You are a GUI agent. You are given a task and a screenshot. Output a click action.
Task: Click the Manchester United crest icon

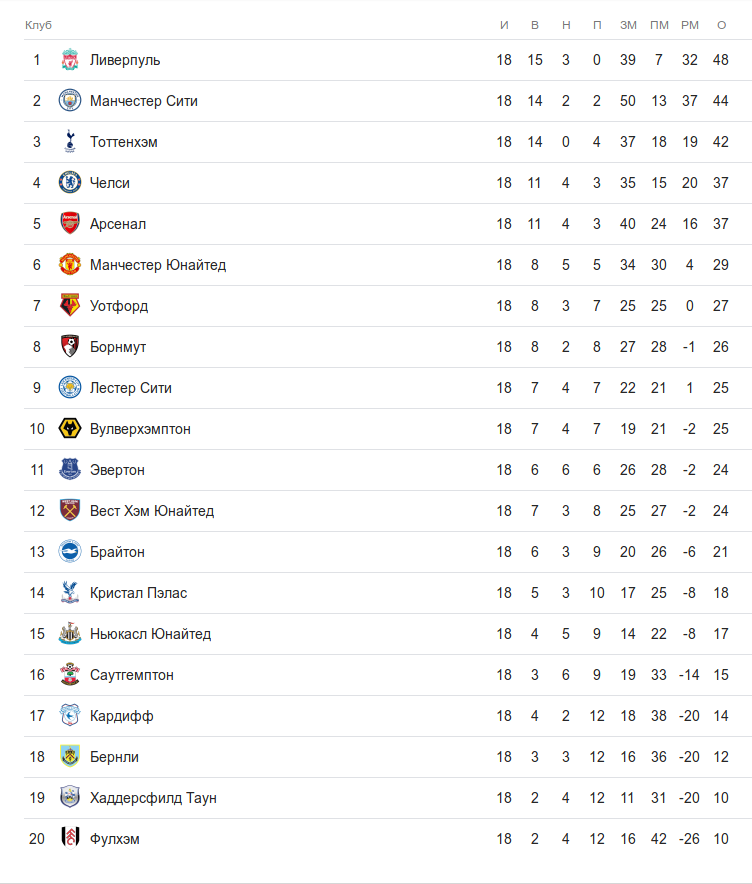click(x=69, y=265)
